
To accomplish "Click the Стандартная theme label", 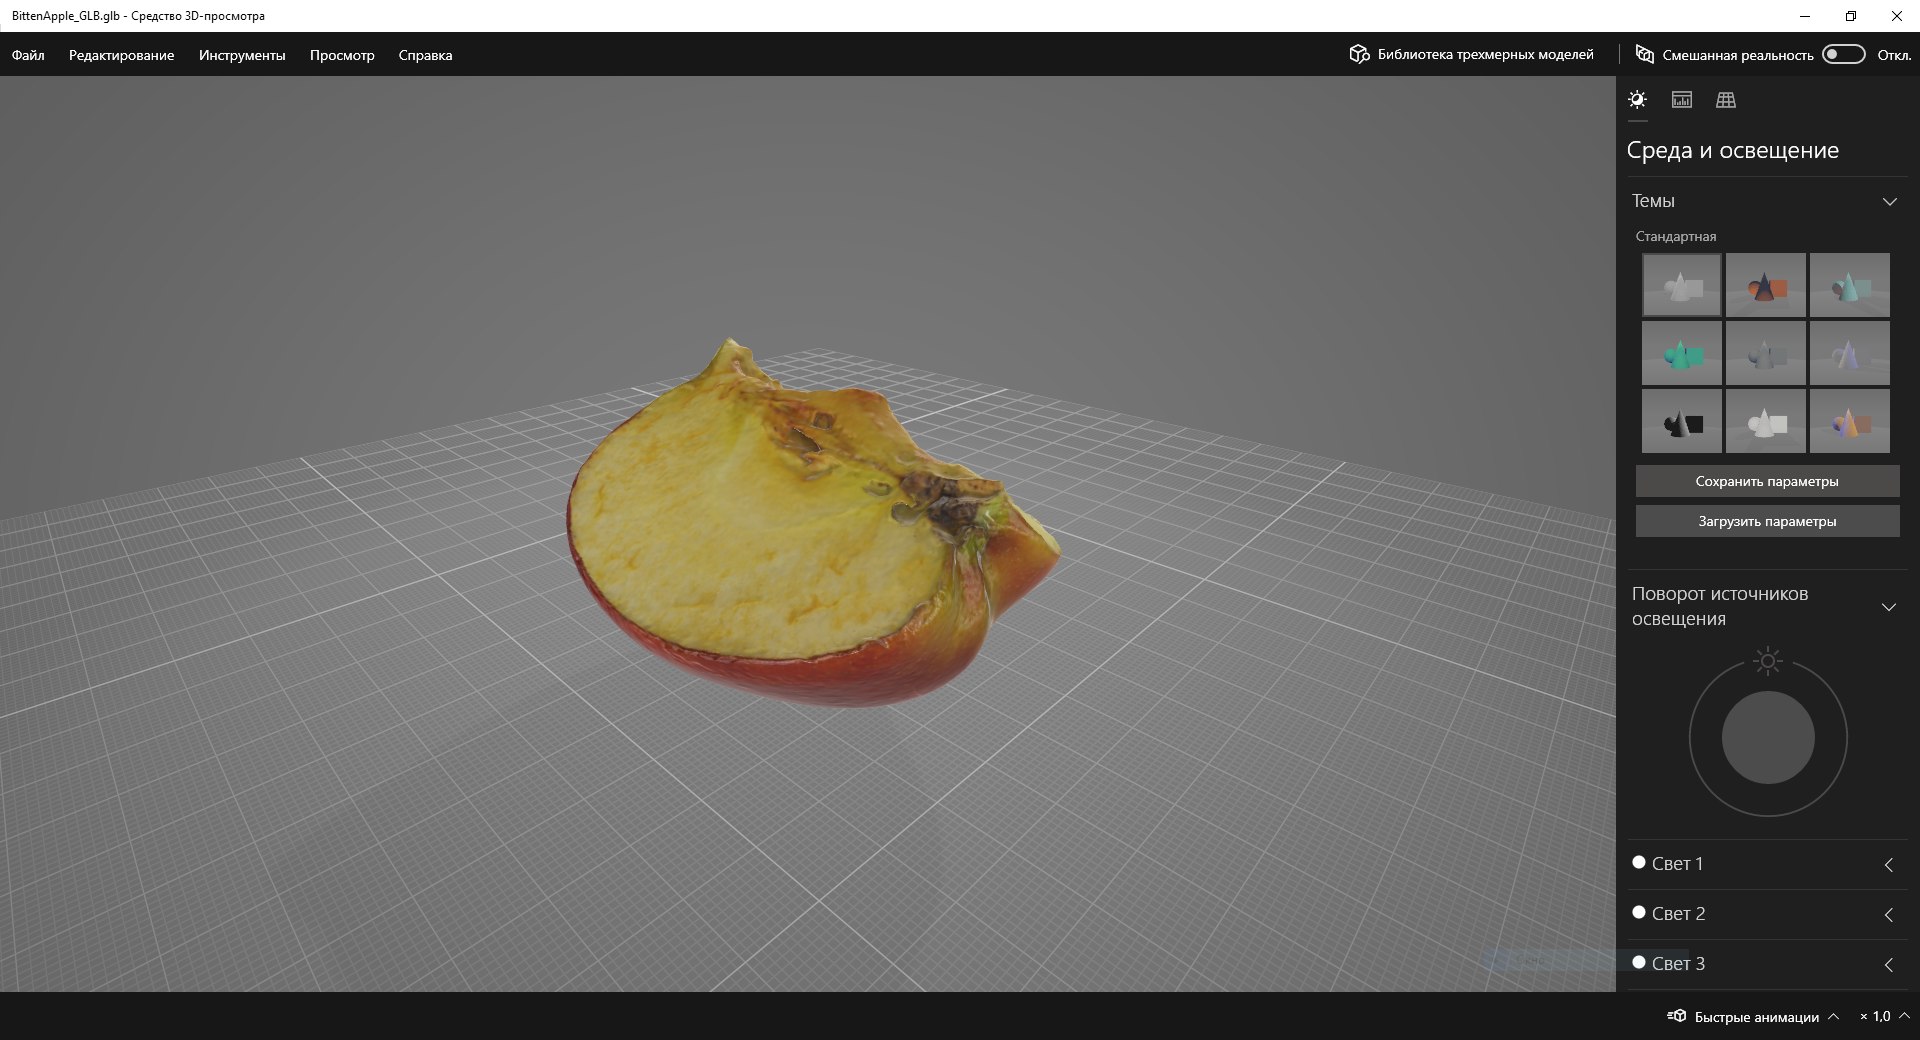I will coord(1676,236).
